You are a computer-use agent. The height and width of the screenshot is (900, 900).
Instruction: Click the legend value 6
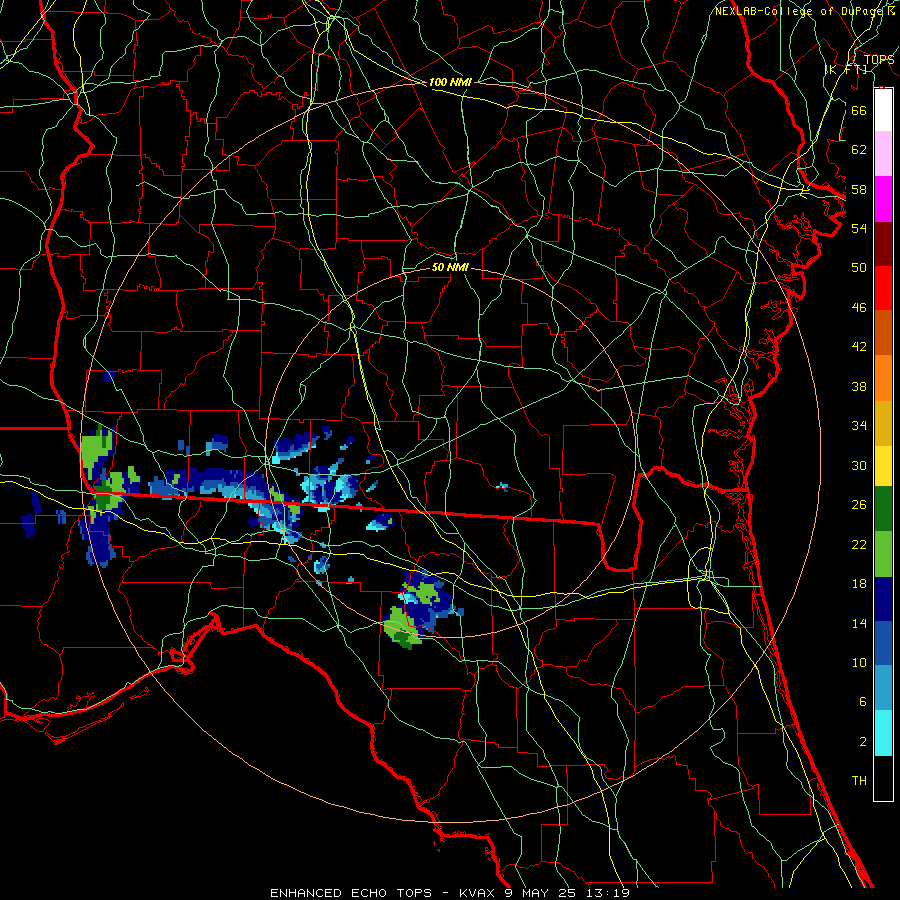click(x=863, y=702)
